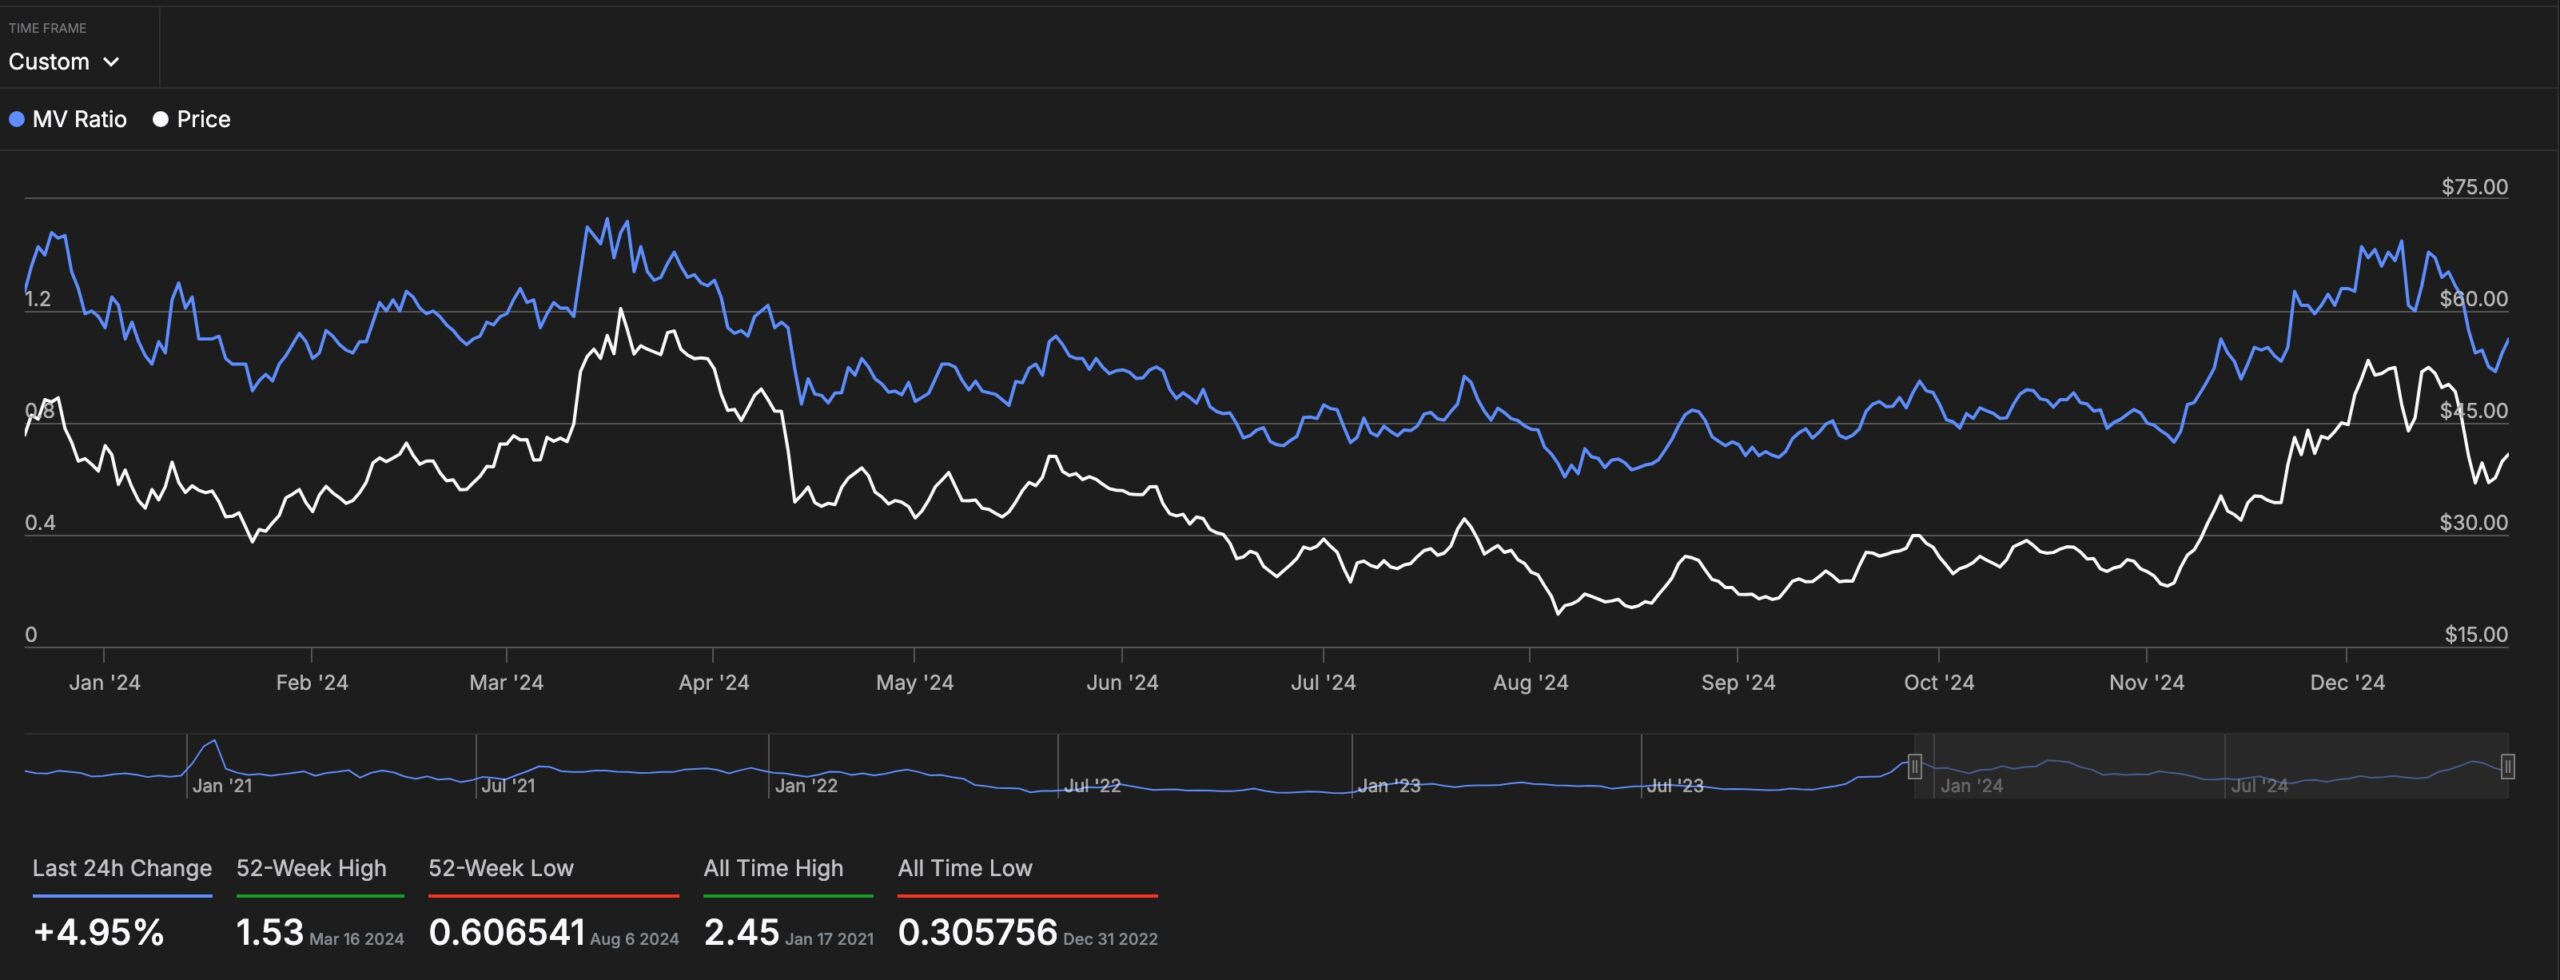Click the Dec '24 axis label
Image resolution: width=2560 pixels, height=980 pixels.
click(2347, 682)
